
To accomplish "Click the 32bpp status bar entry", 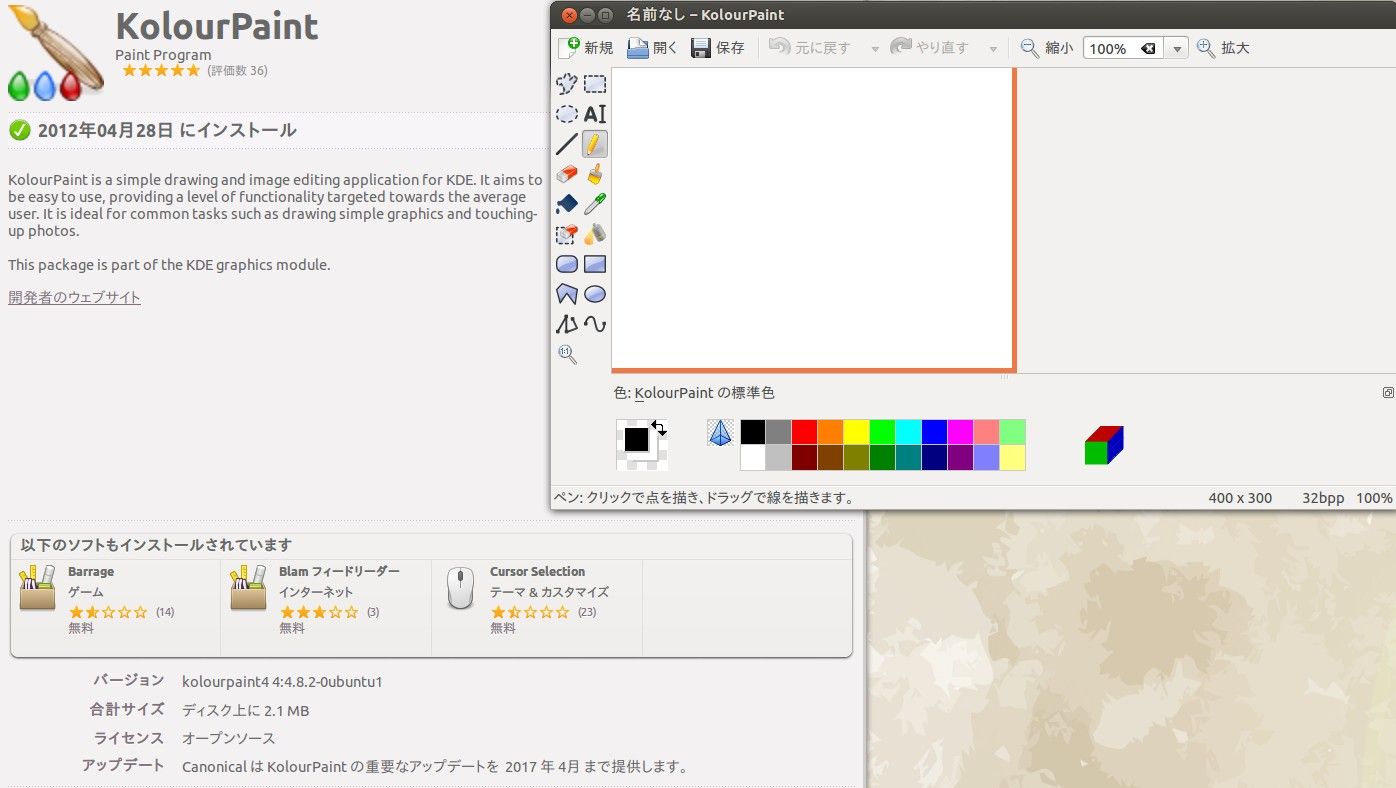I will click(1322, 498).
